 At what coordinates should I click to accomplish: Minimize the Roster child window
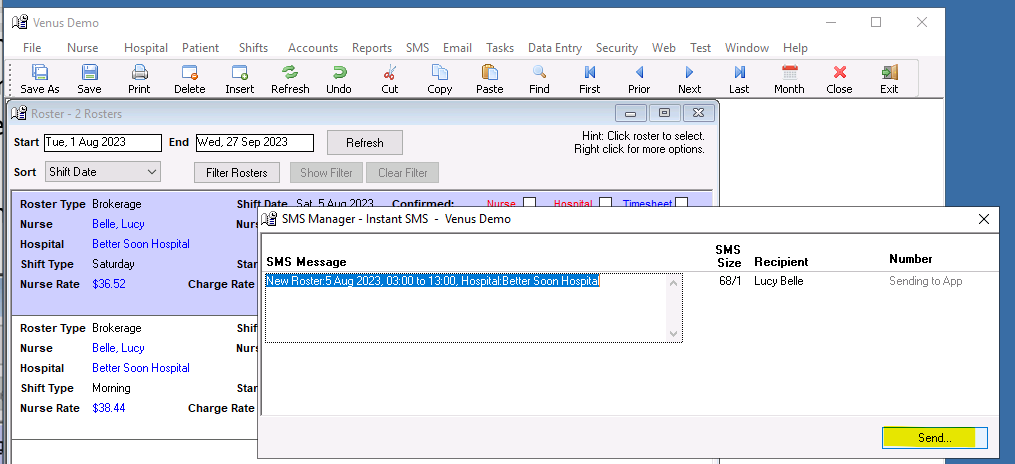click(x=630, y=113)
